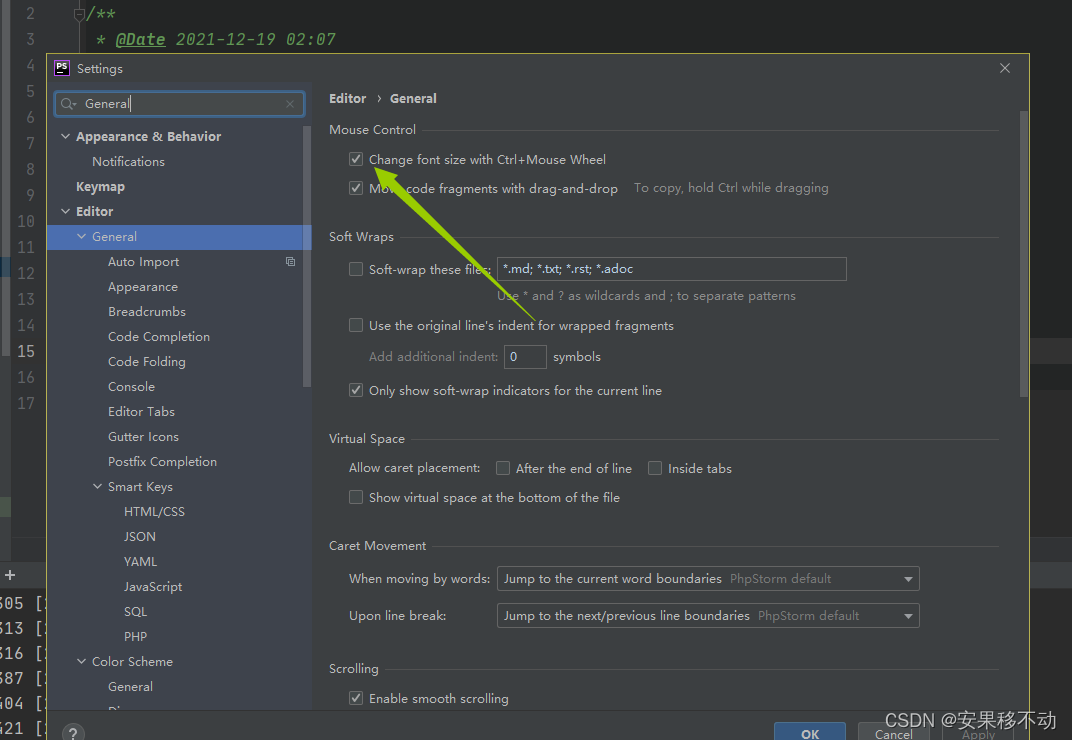Screen dimensions: 1072x740
Task: Open Code Folding settings page
Action: point(146,361)
